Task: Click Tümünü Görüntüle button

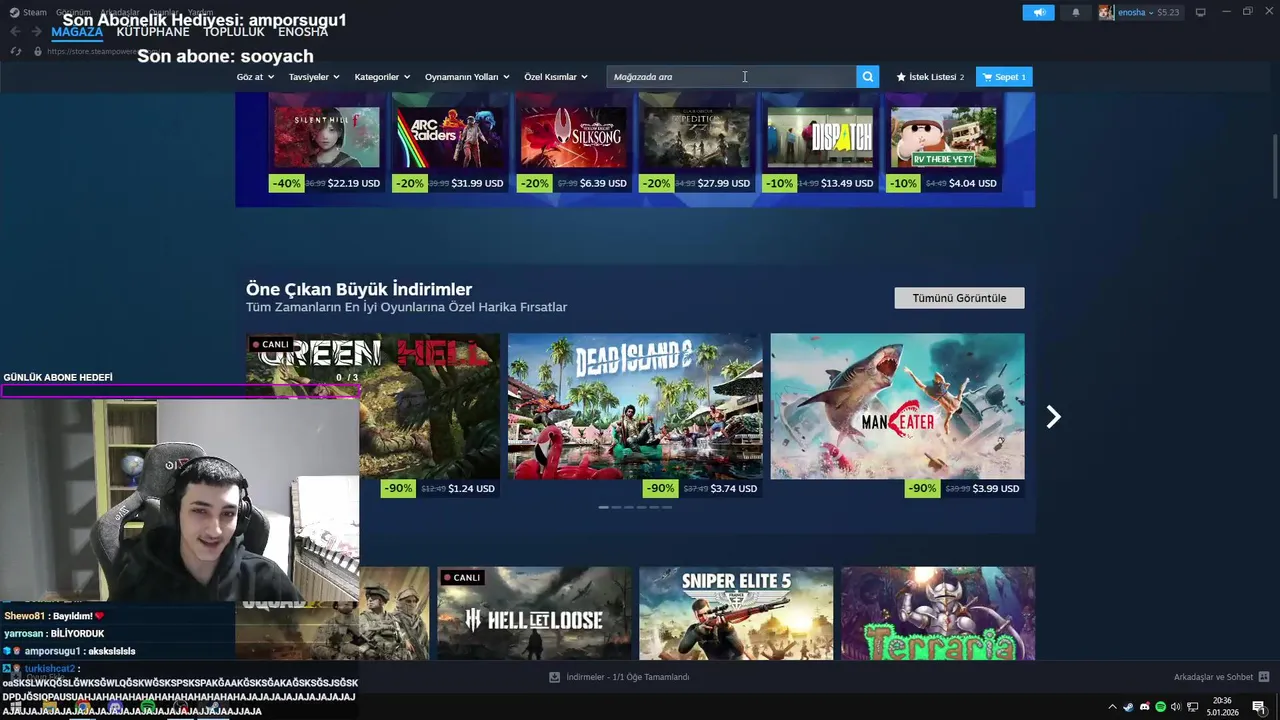Action: pos(959,298)
